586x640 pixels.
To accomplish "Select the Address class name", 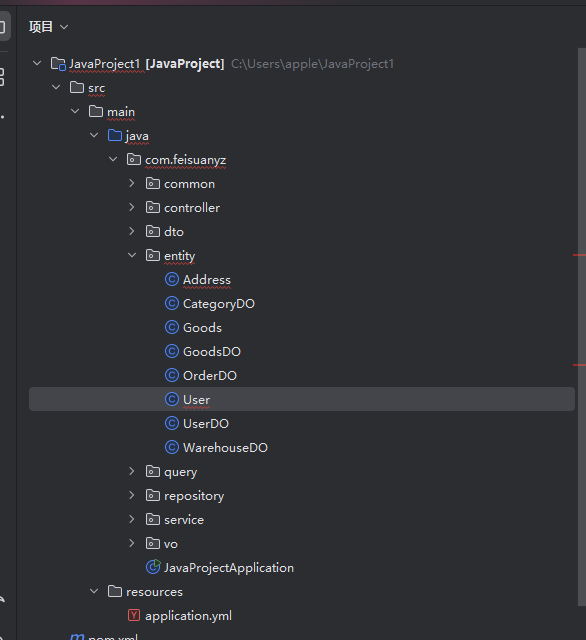I will [207, 280].
